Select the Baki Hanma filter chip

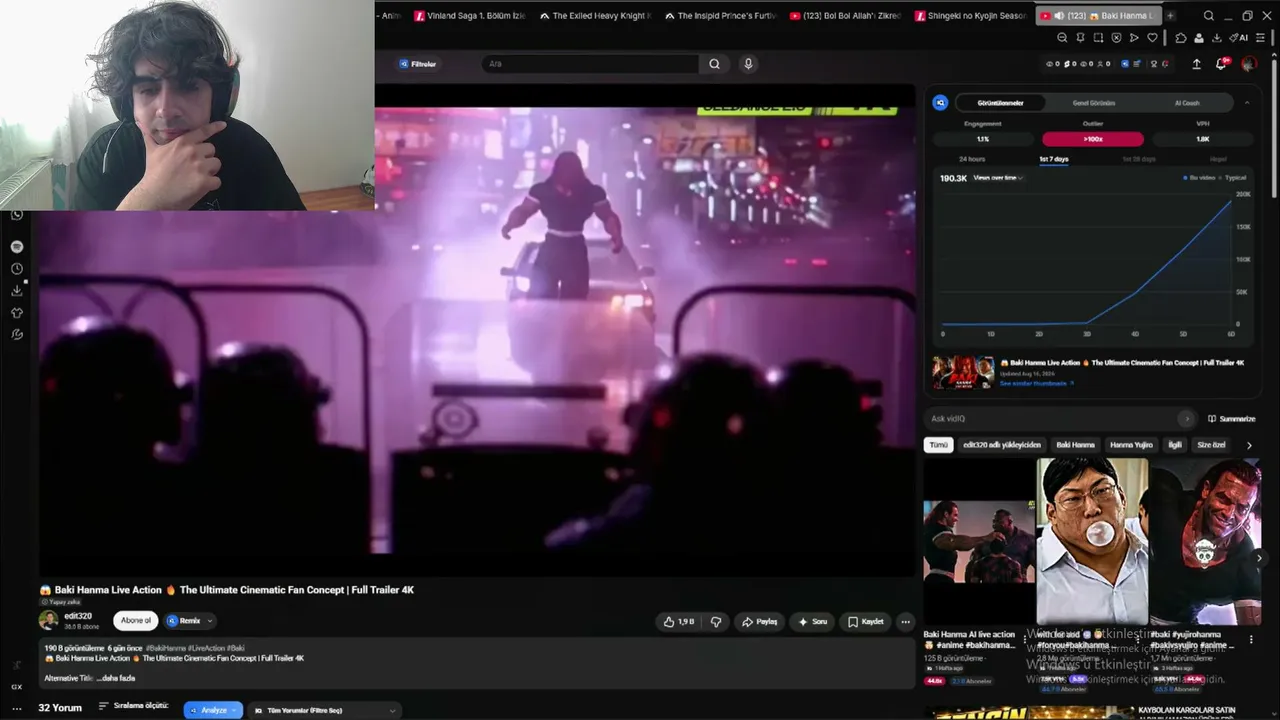click(1076, 445)
